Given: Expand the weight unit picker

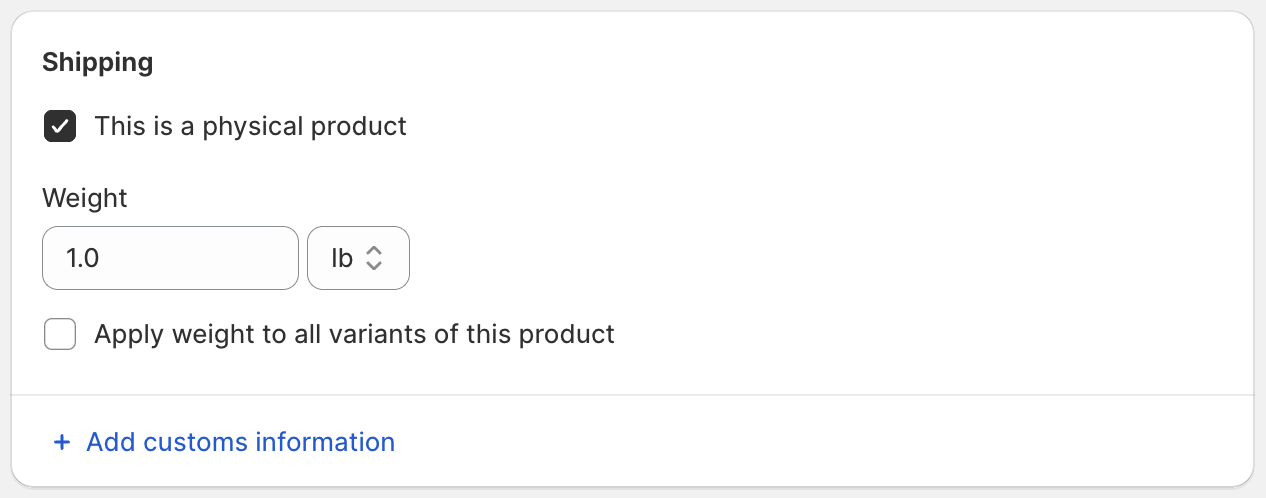Looking at the screenshot, I should 358,258.
